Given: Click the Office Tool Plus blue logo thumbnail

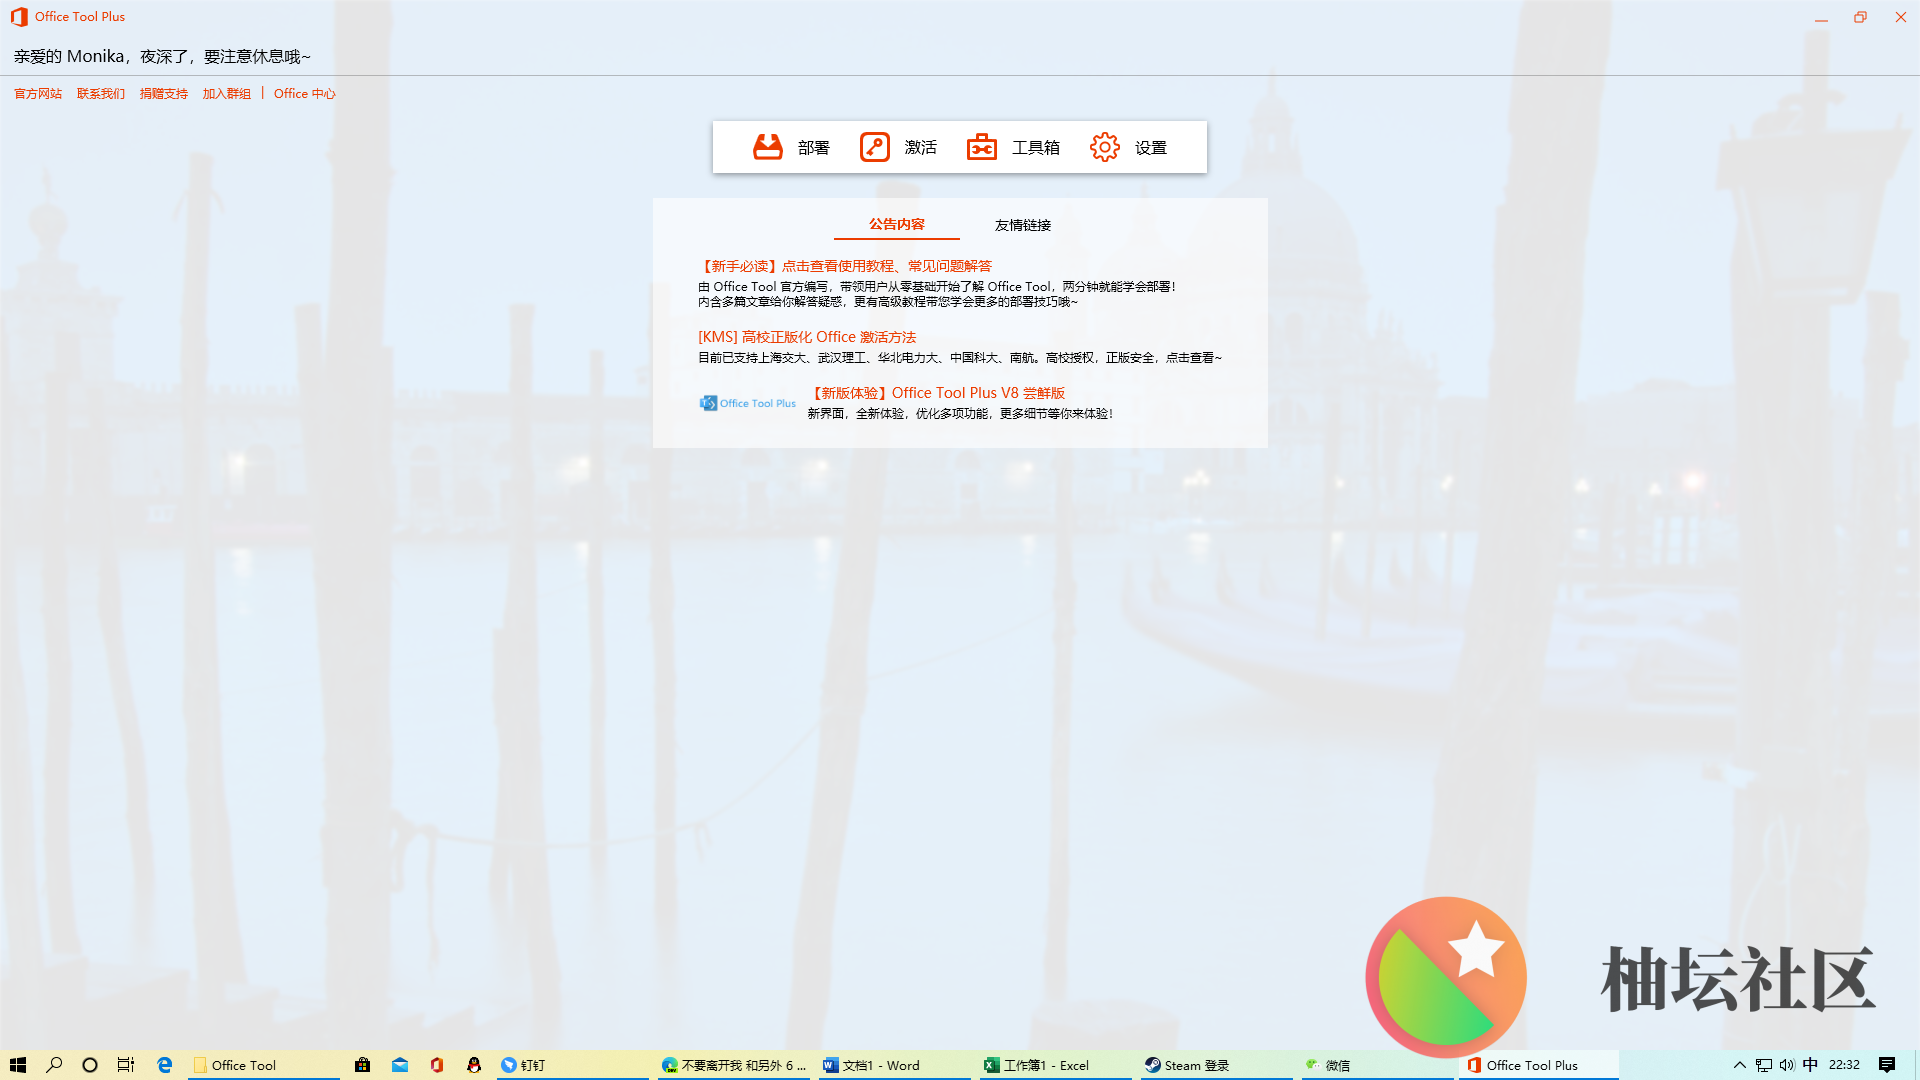Looking at the screenshot, I should pos(748,403).
